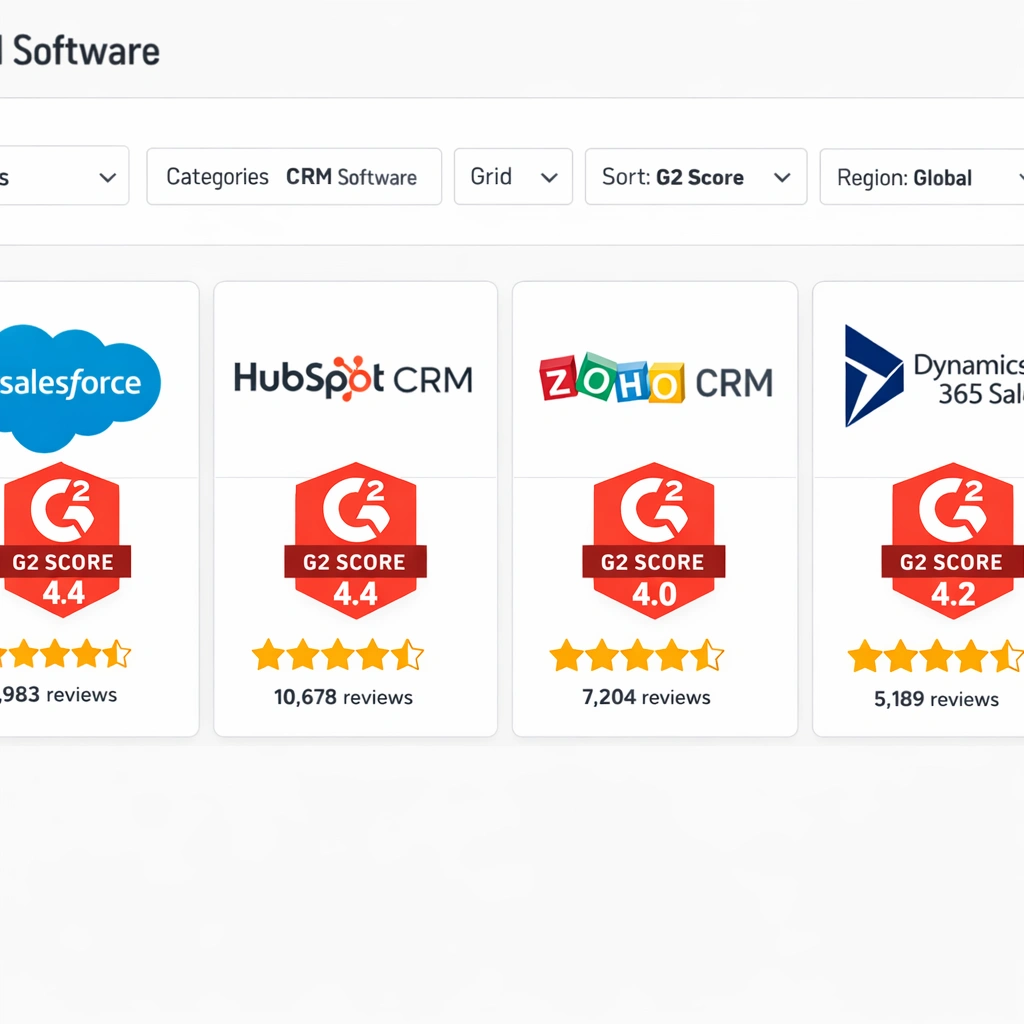The width and height of the screenshot is (1024, 1024).
Task: Open HubSpot's 10,678 reviews link
Action: pos(343,697)
